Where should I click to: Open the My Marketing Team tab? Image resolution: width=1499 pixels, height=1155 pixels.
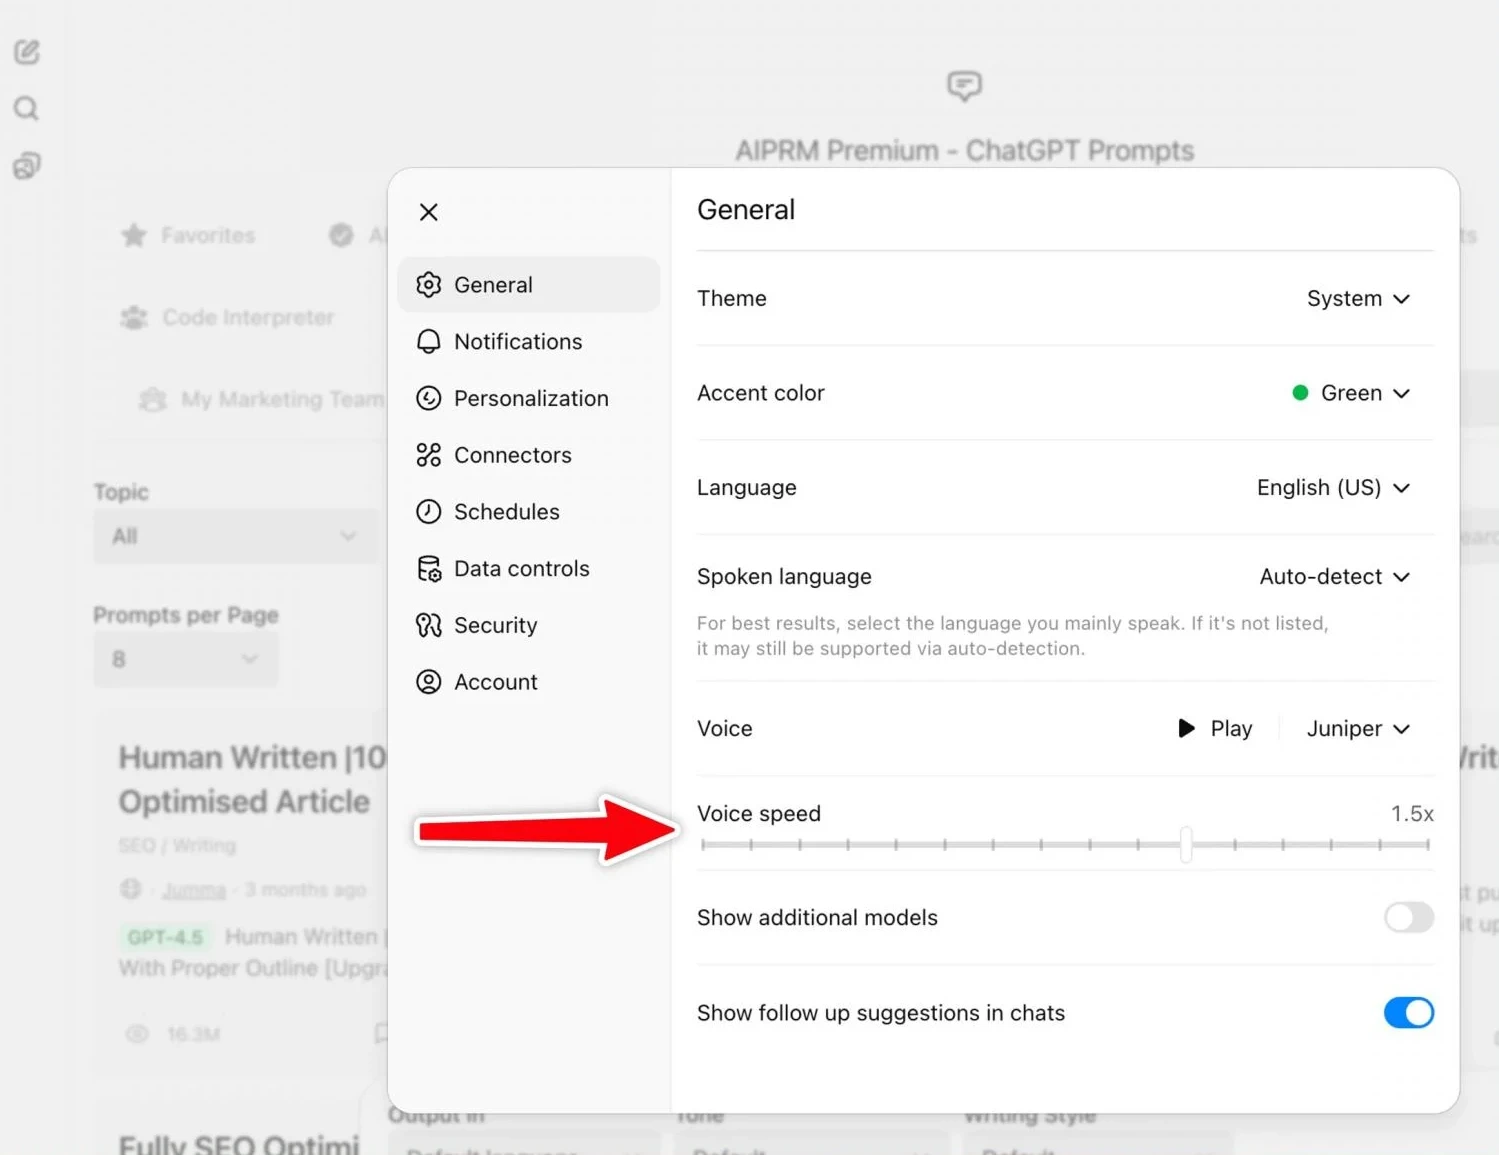tap(262, 400)
